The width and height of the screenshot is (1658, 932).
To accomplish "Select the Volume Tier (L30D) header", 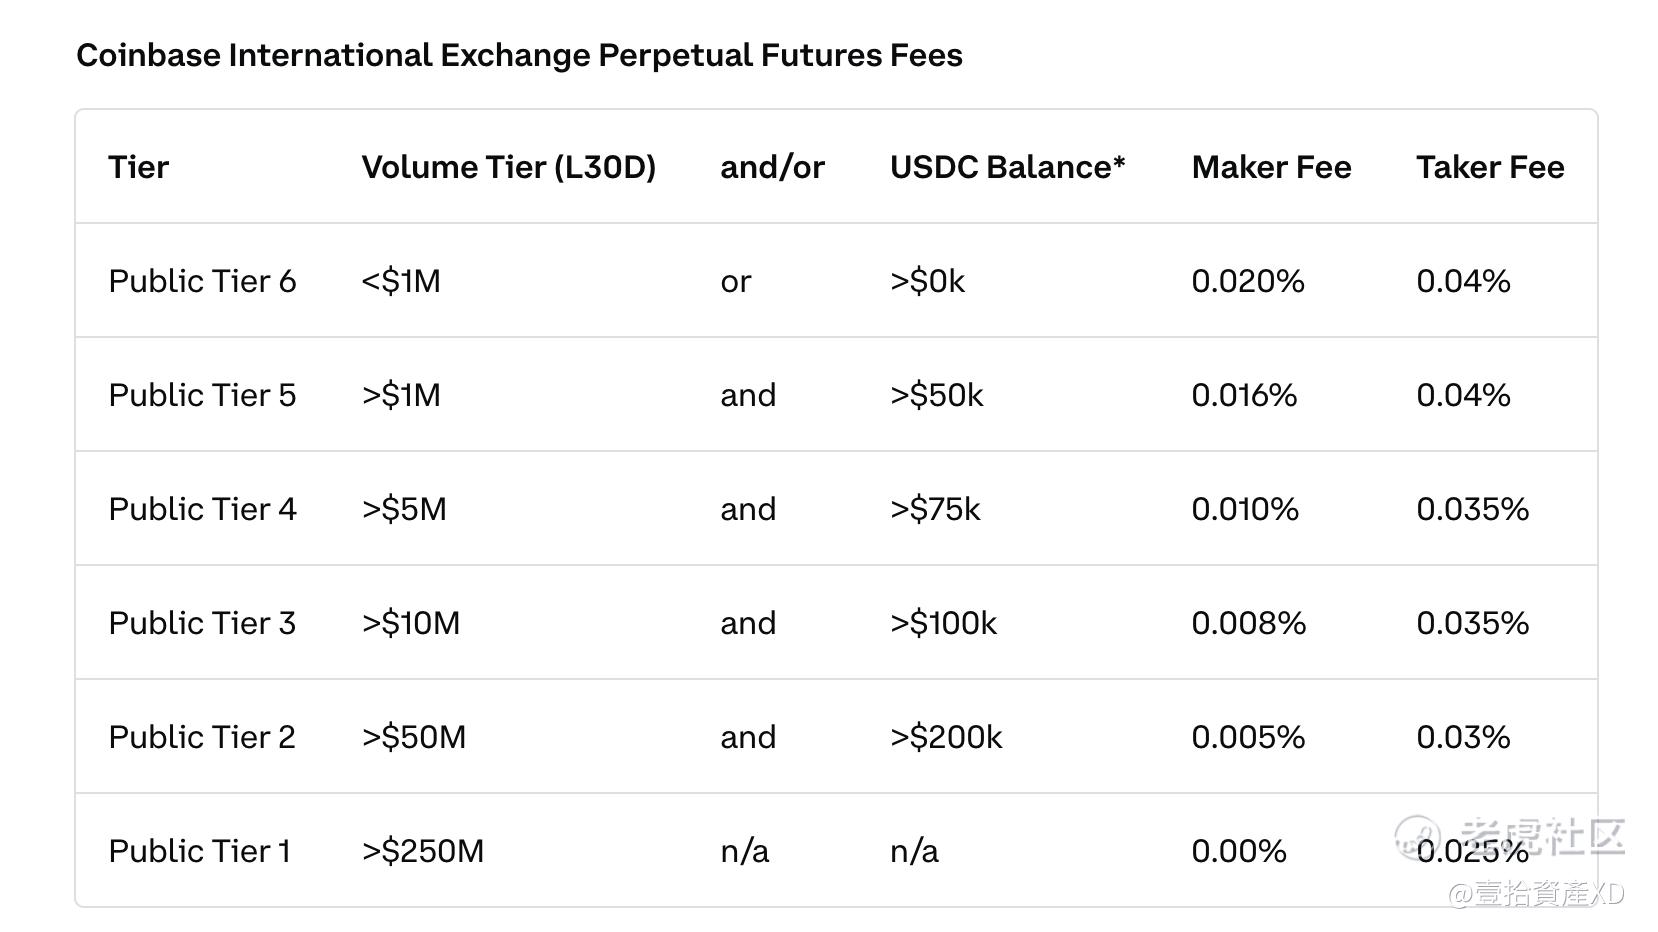I will click(x=508, y=167).
